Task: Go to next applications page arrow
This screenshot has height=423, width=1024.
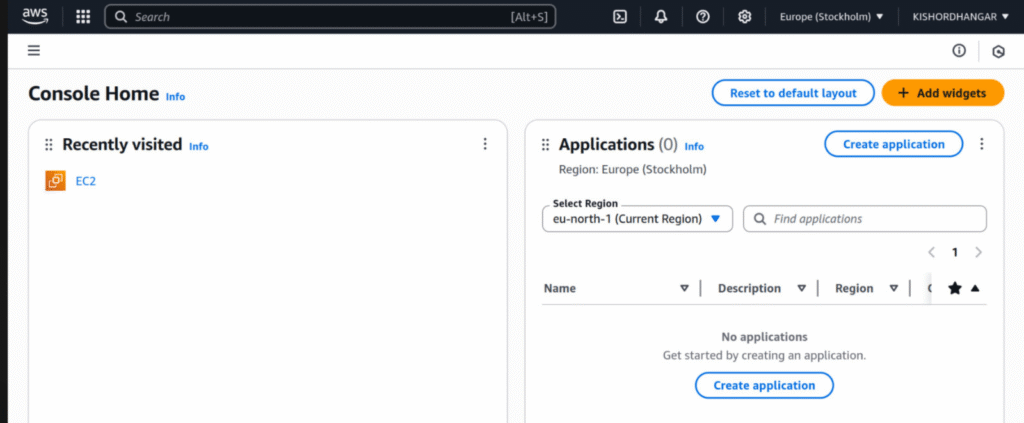Action: click(978, 252)
